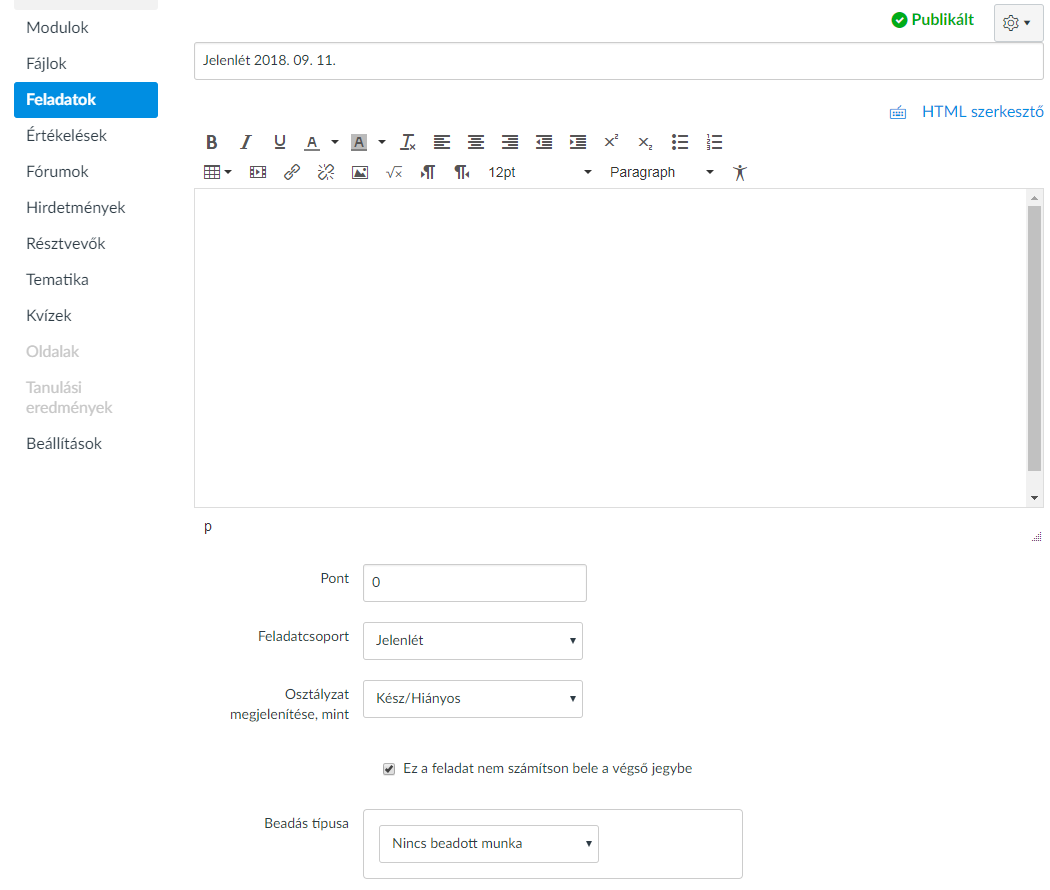This screenshot has width=1050, height=890.
Task: Click inside the rich text editor body
Action: (x=609, y=348)
